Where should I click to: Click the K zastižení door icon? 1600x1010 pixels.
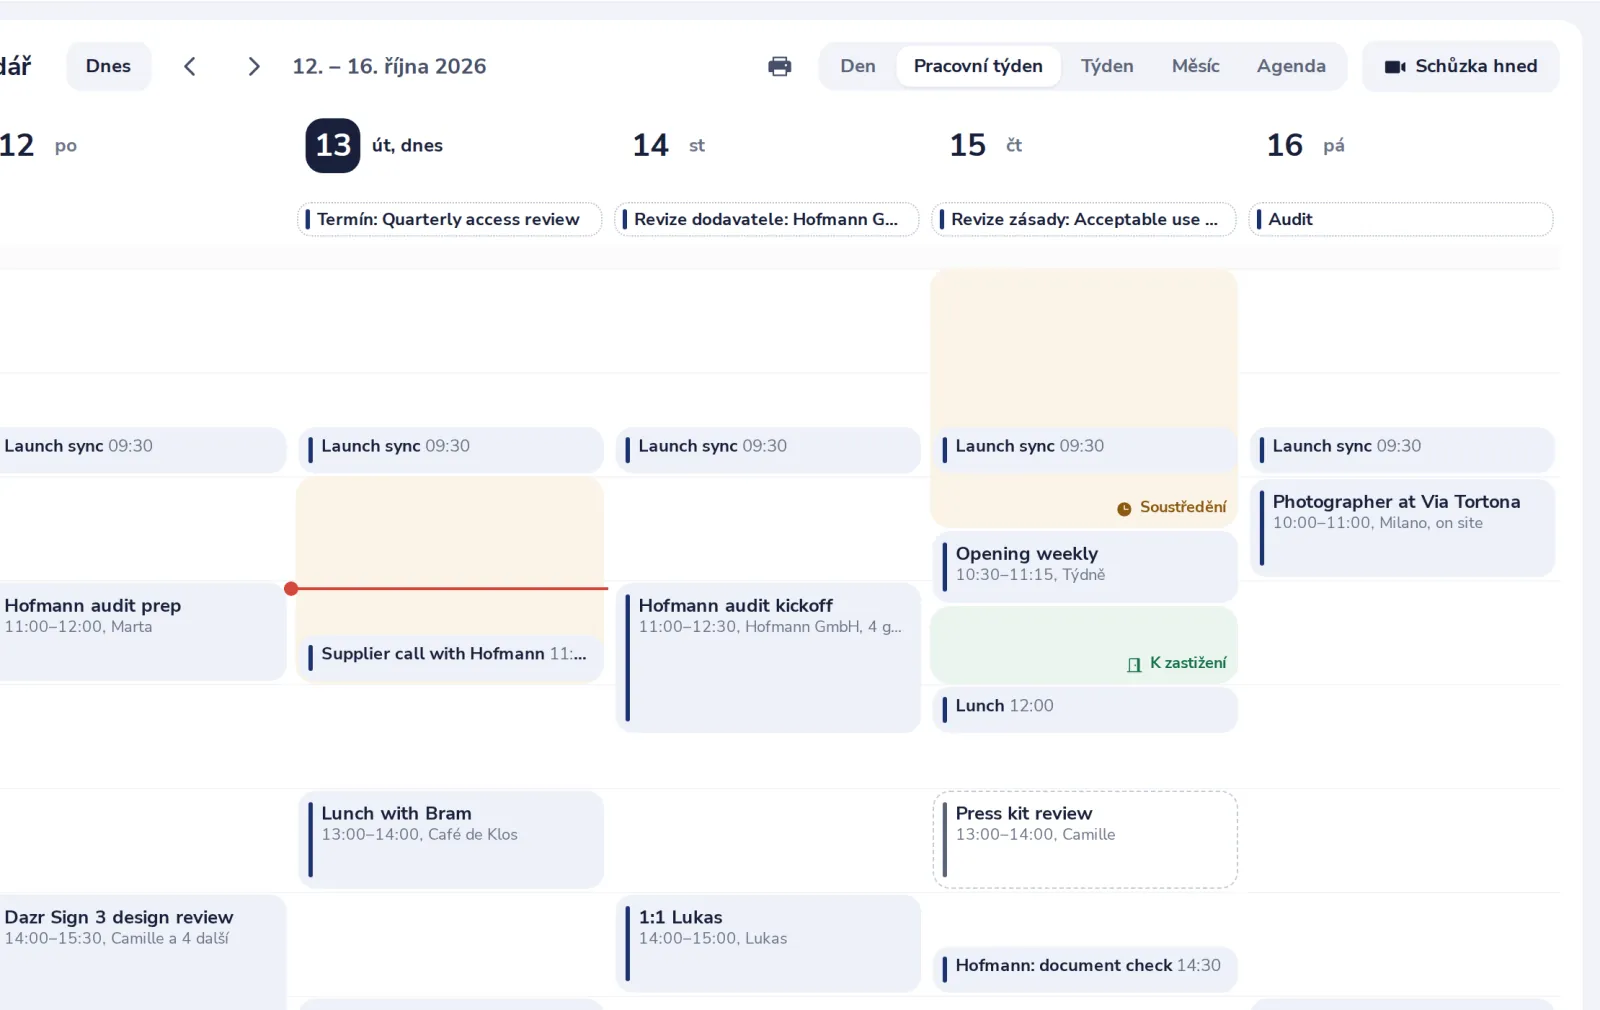click(x=1134, y=664)
